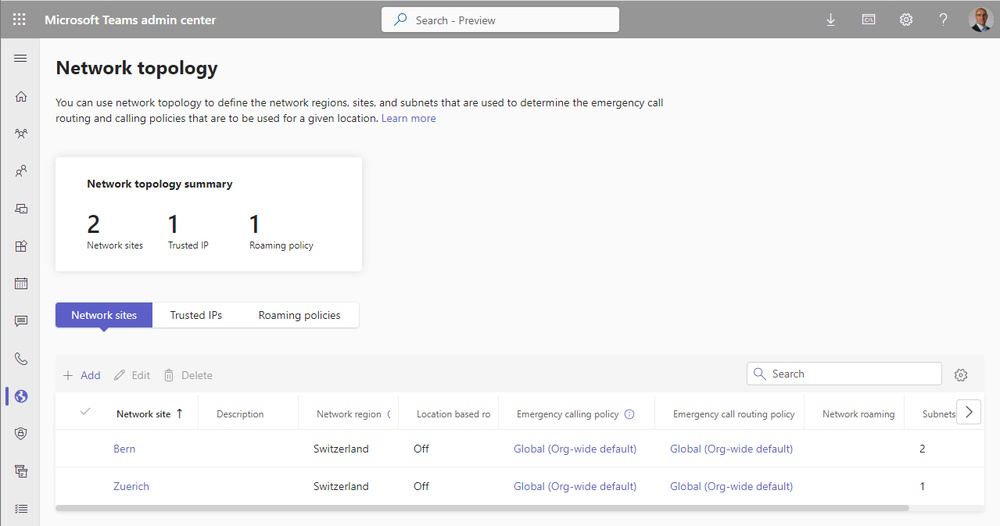Open Bern's emergency calling policy link
Screen dimensions: 1000x526
(x=575, y=449)
